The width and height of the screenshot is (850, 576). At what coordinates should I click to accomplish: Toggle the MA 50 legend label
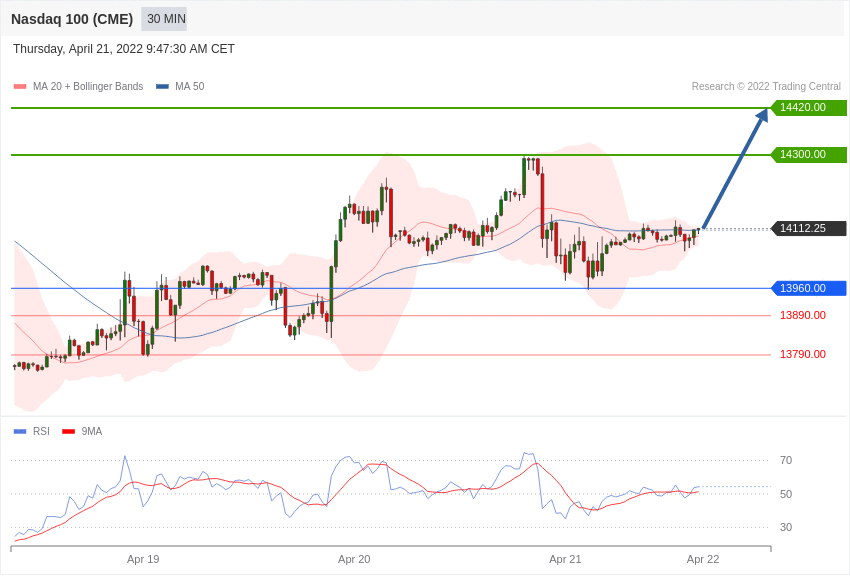click(x=190, y=87)
